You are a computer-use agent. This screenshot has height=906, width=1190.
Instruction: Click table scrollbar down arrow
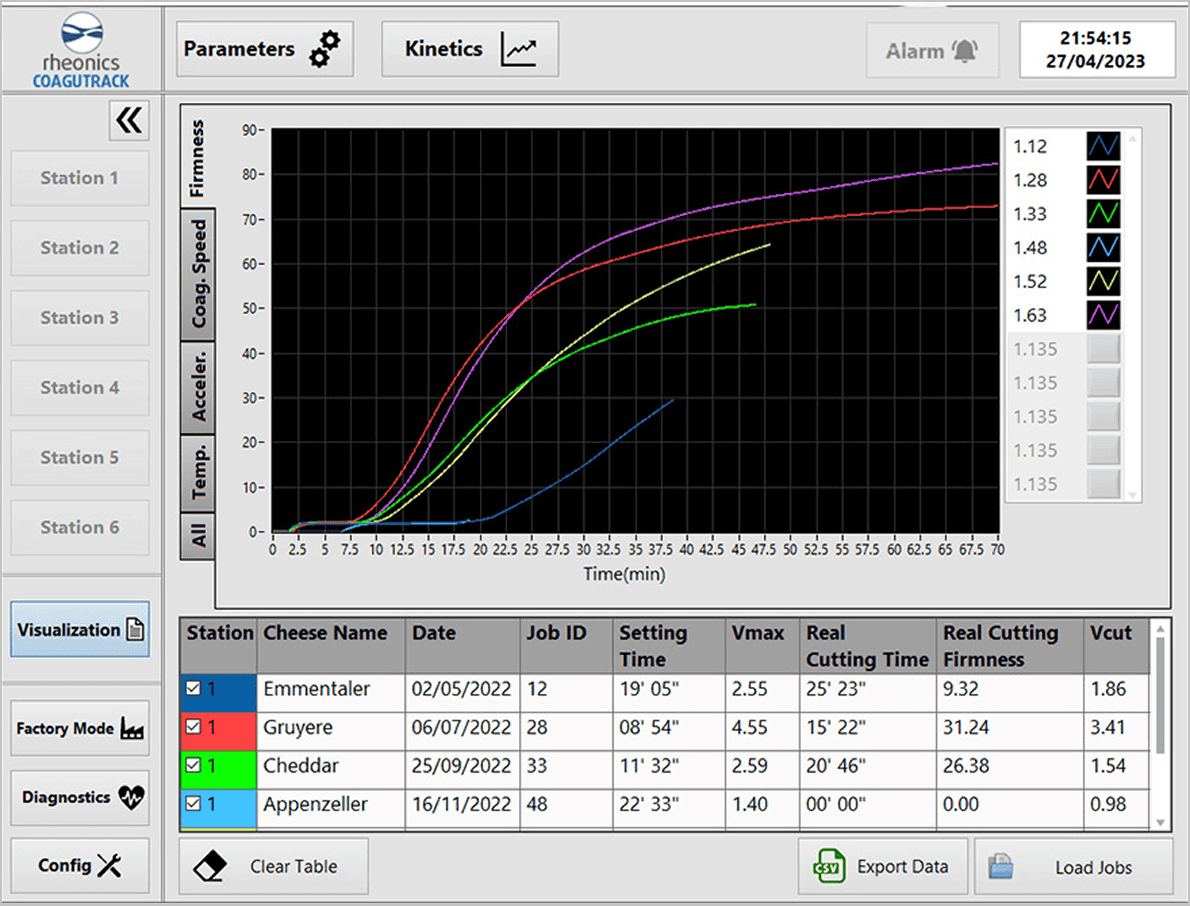coord(1159,822)
